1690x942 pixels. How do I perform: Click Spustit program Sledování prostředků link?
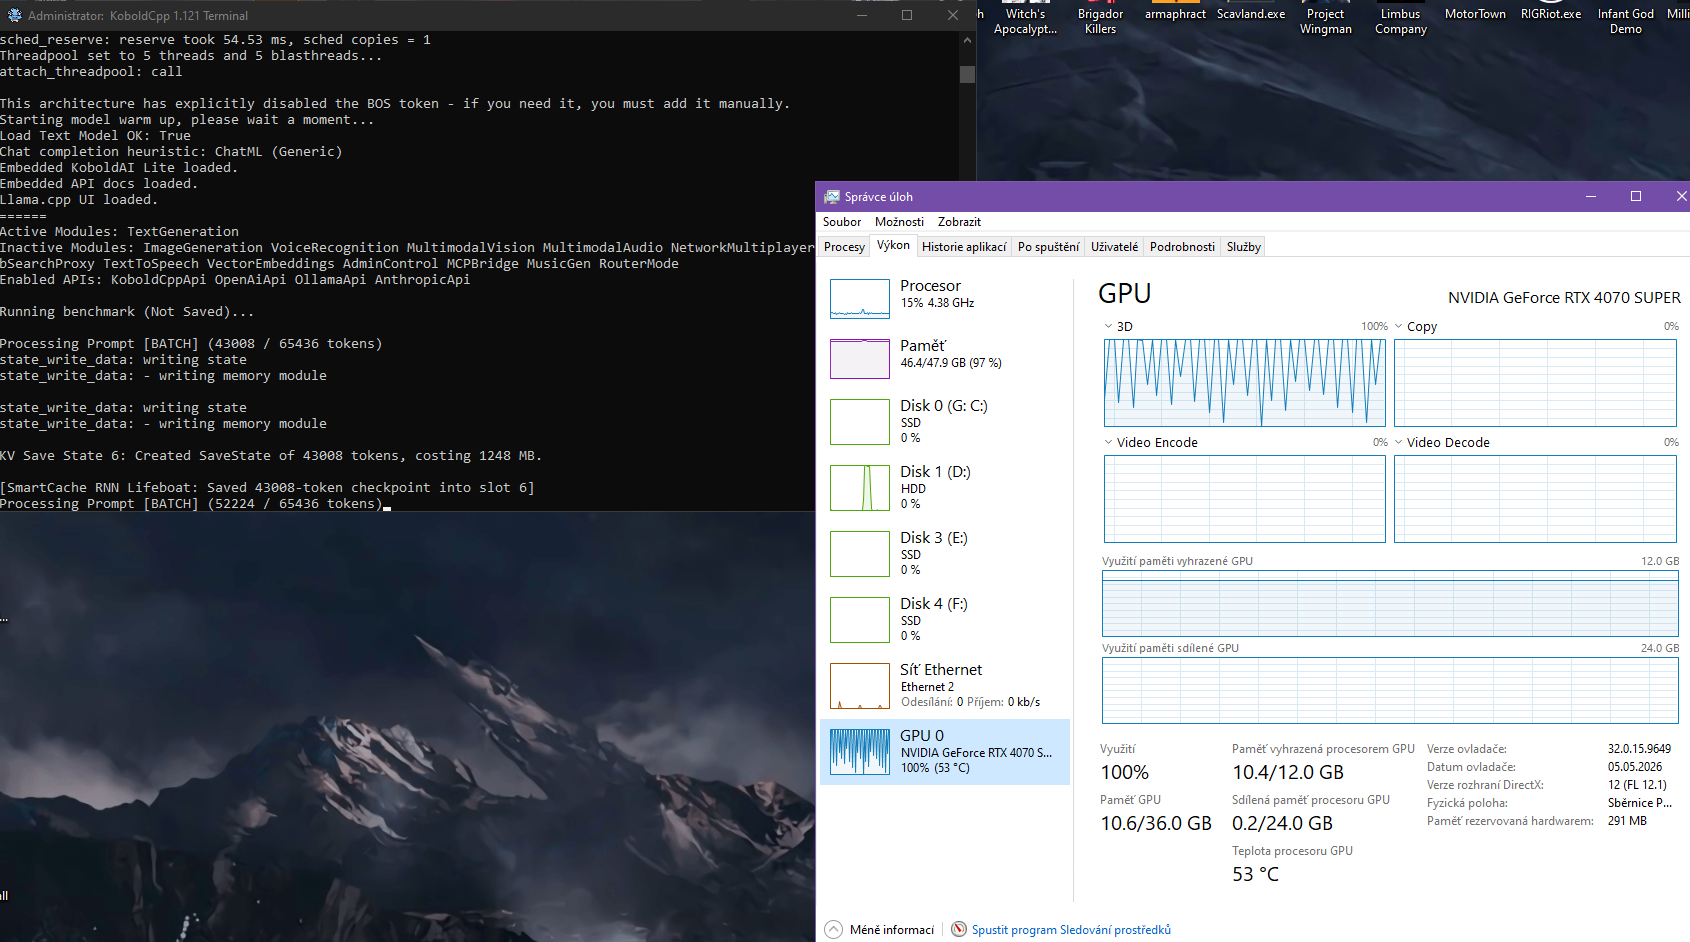1071,930
